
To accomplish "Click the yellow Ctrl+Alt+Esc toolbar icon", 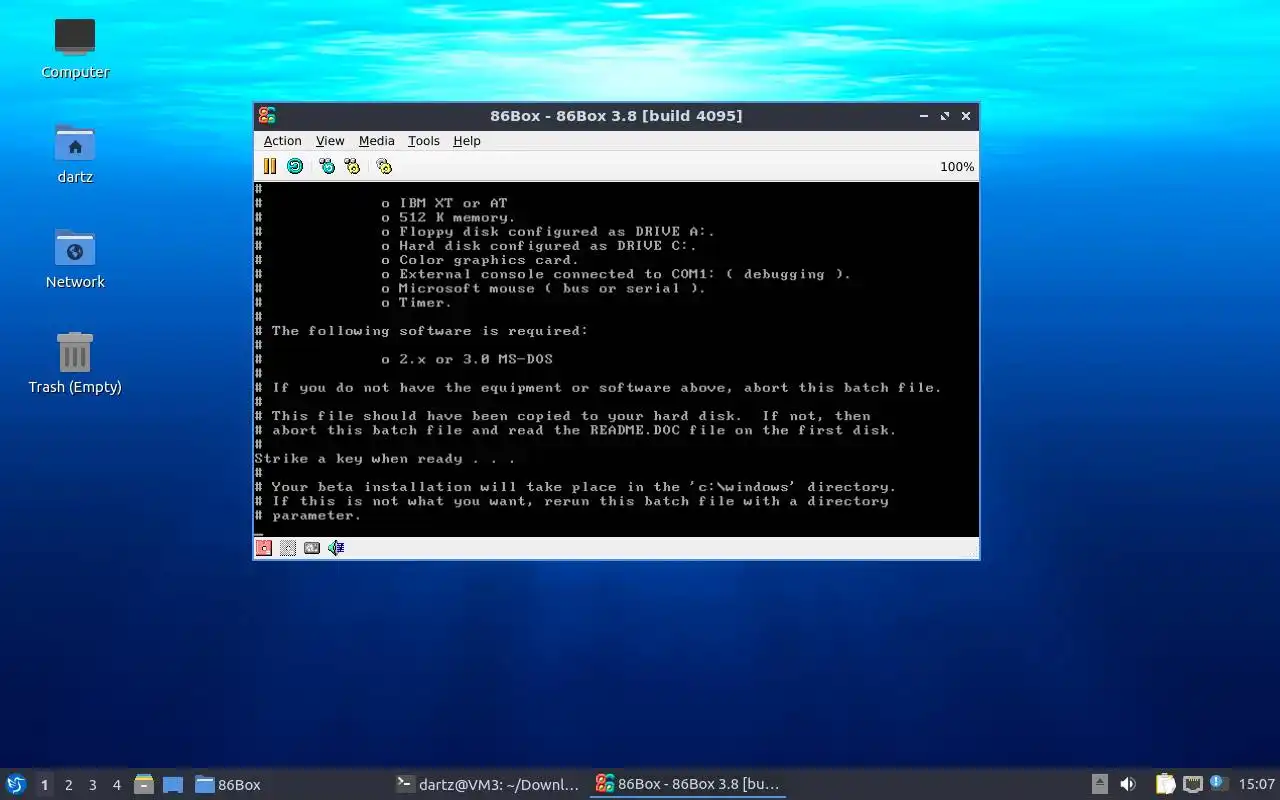I will click(352, 166).
